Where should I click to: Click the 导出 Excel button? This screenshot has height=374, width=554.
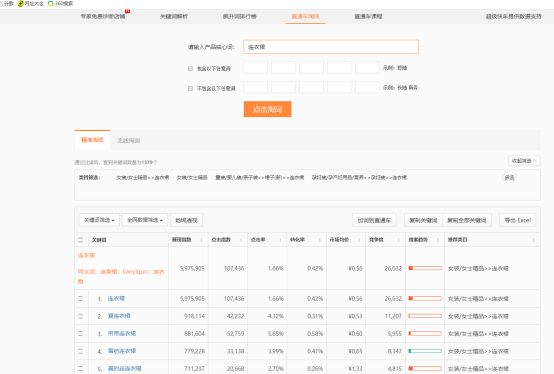[518, 220]
